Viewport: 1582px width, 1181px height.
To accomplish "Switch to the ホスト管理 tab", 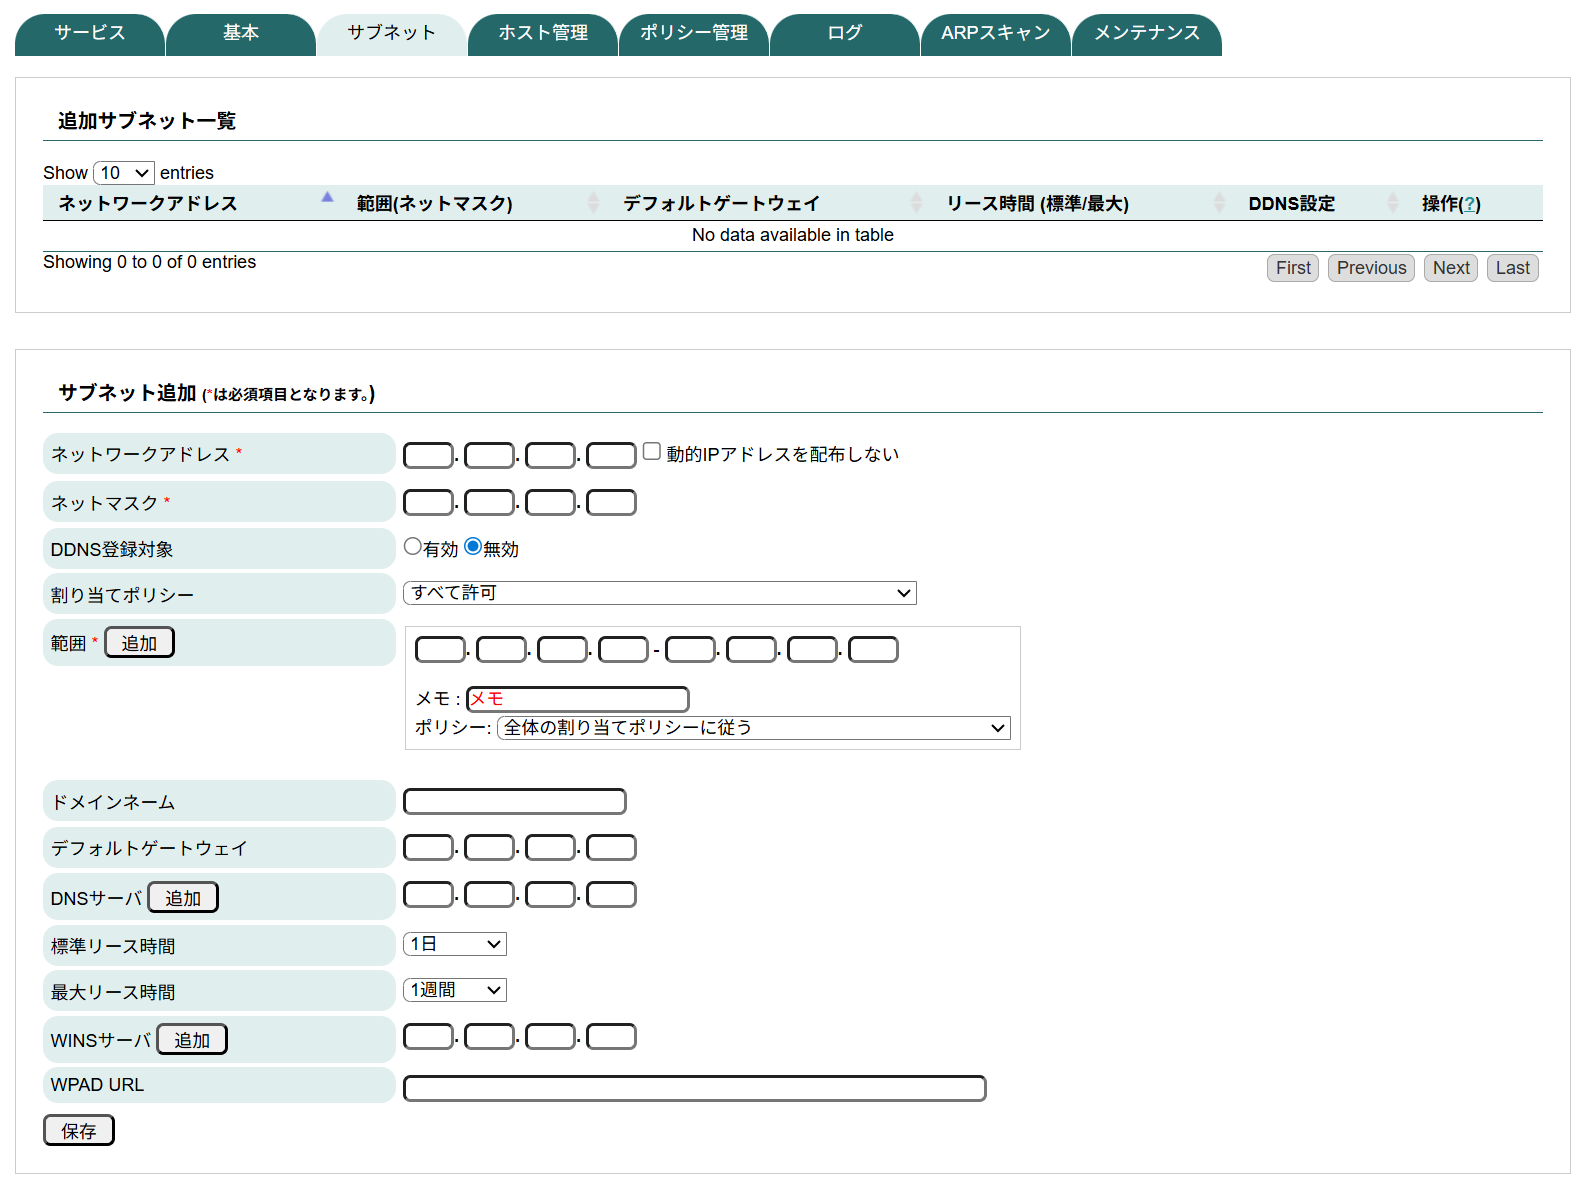I will 543,33.
